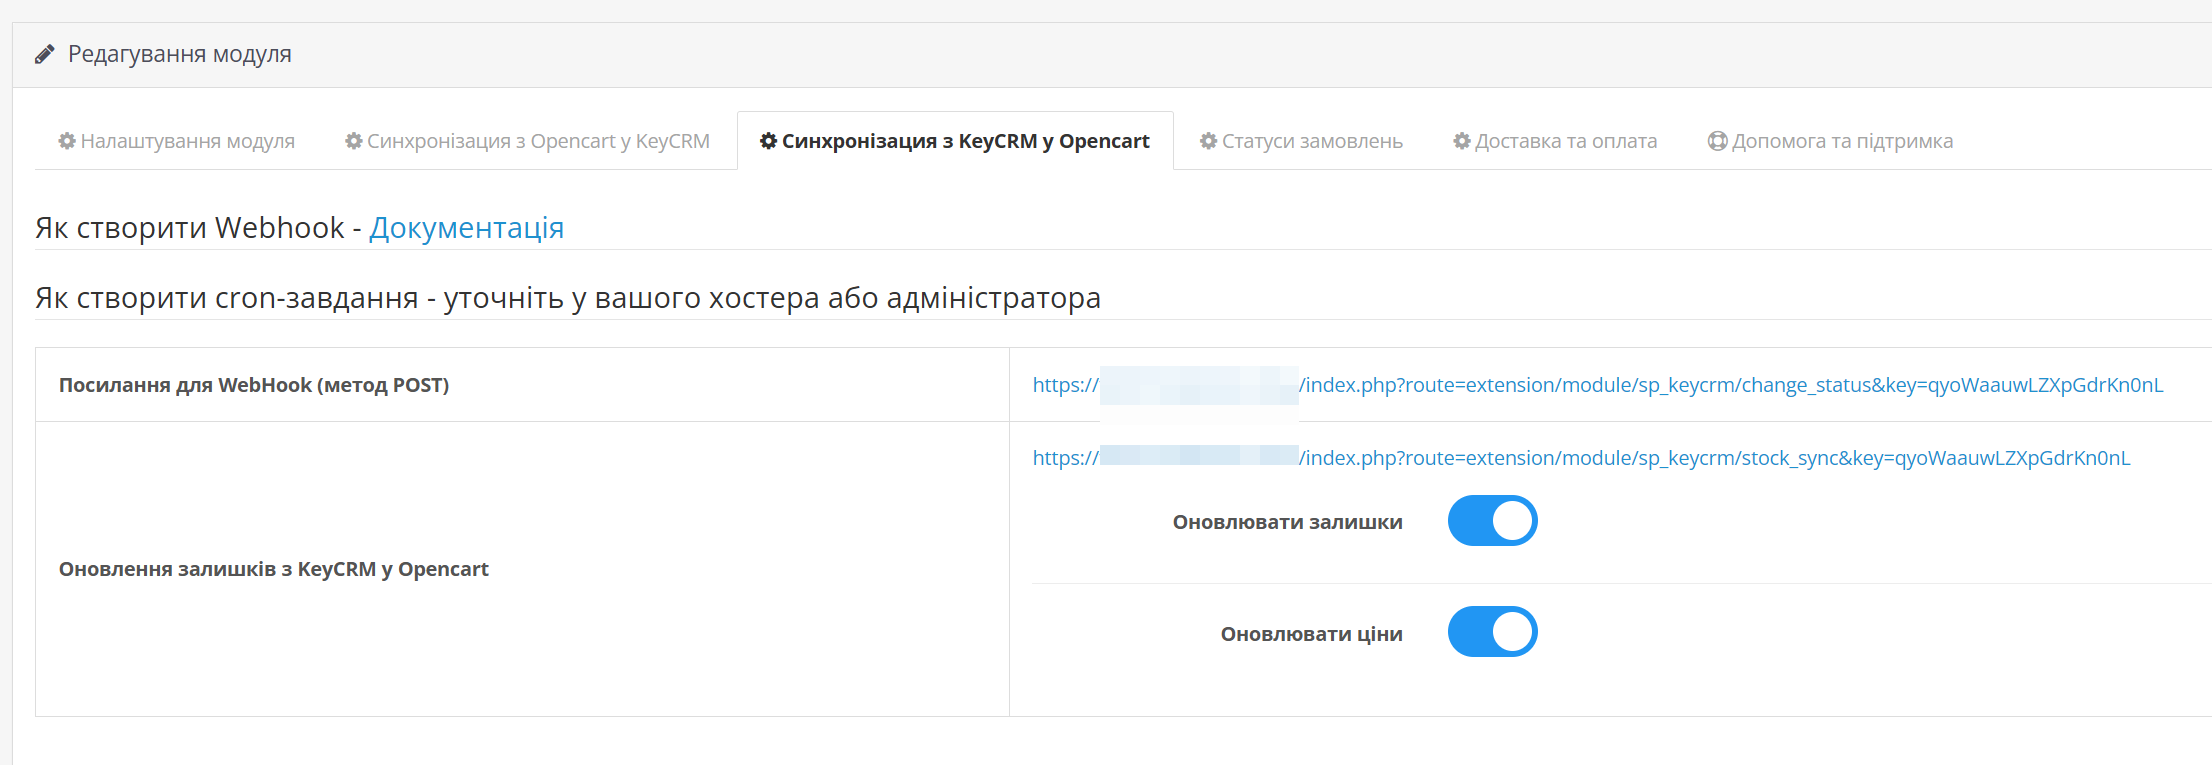Click the Оновлювати ціни label
Viewport: 2212px width, 765px height.
tap(1312, 634)
